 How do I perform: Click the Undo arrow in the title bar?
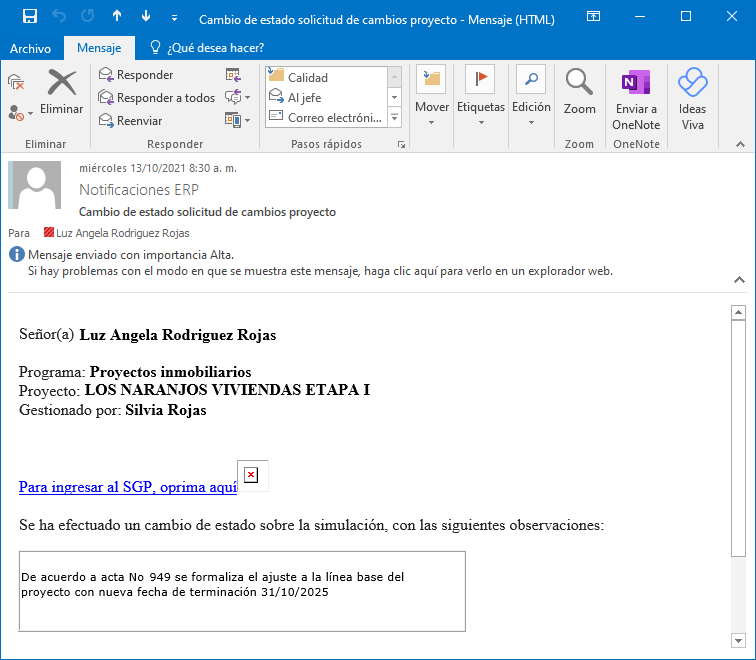coord(59,16)
